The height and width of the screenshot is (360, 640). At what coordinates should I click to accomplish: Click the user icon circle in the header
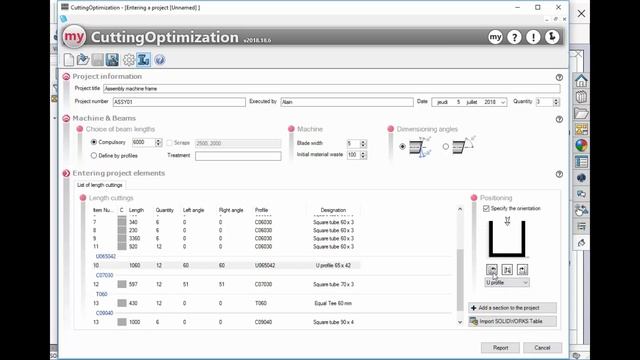pyautogui.click(x=552, y=37)
